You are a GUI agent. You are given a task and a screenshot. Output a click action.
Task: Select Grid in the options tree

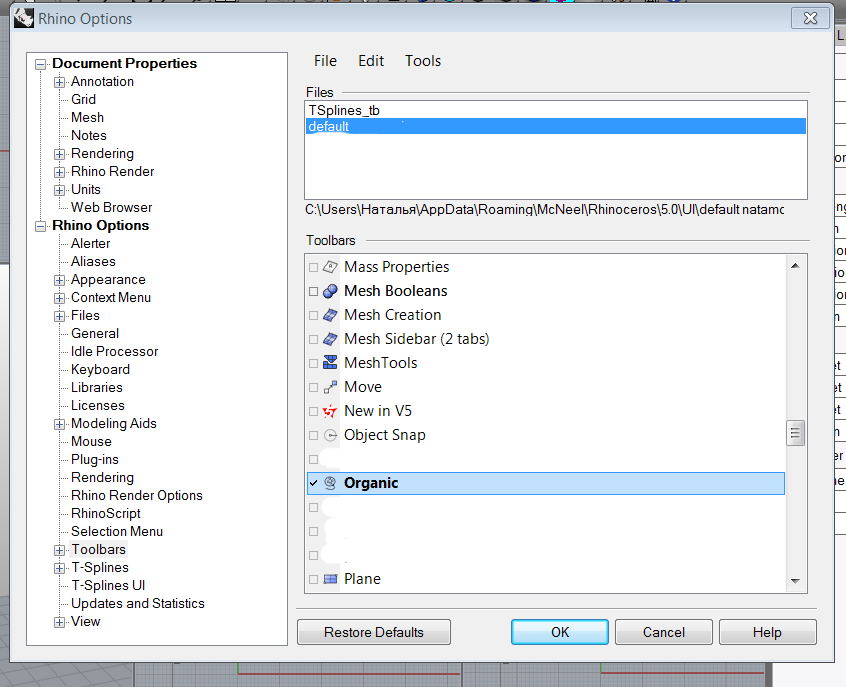84,100
